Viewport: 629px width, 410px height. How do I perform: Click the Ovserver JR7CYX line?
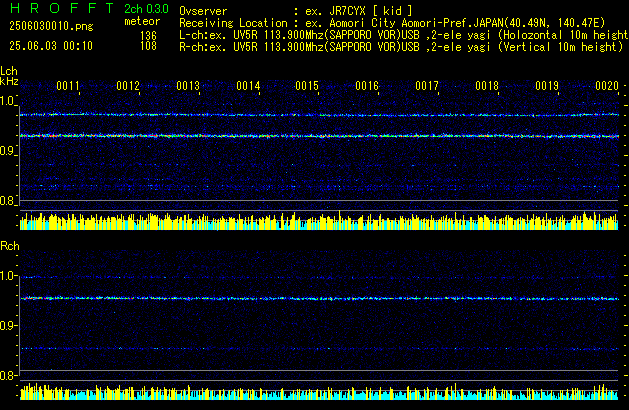click(x=296, y=11)
